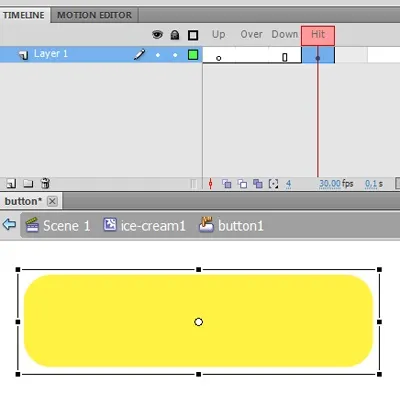Click Edit Multiple Frames icon
Screen dimensions: 400x406
point(258,184)
